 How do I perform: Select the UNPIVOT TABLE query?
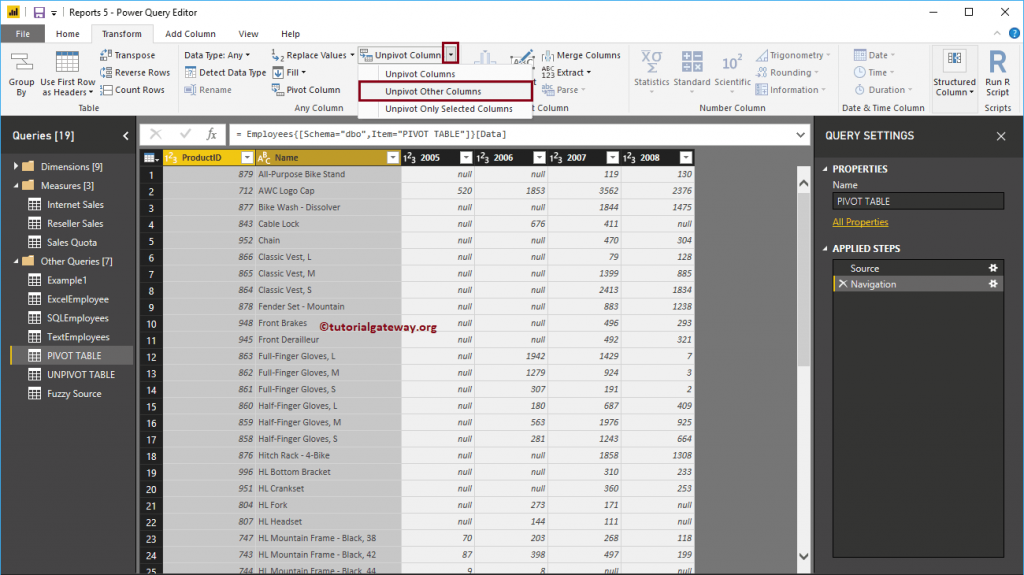(80, 374)
